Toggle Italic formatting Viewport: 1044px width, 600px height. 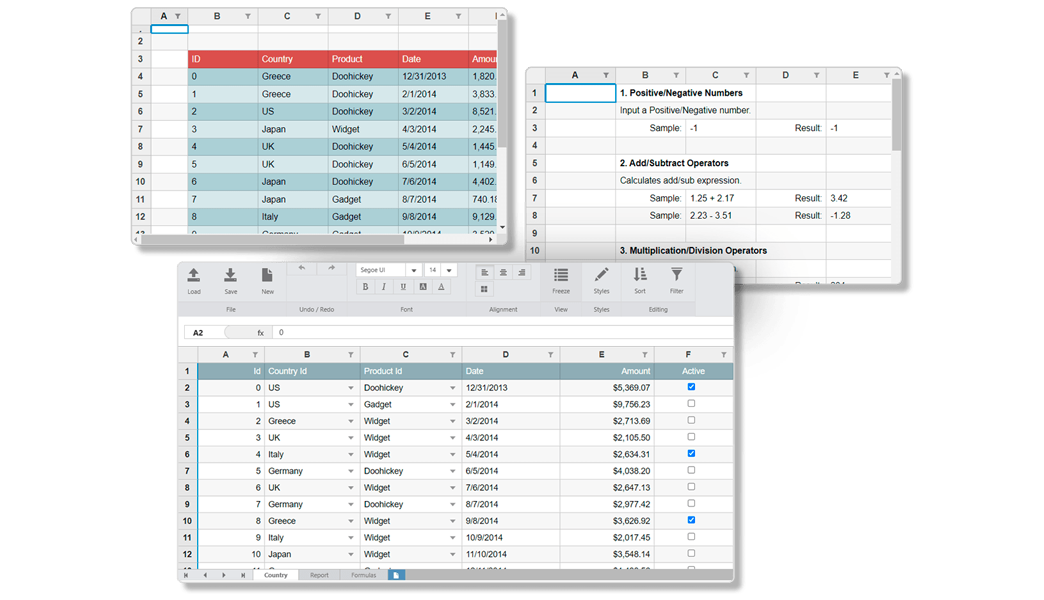384,287
